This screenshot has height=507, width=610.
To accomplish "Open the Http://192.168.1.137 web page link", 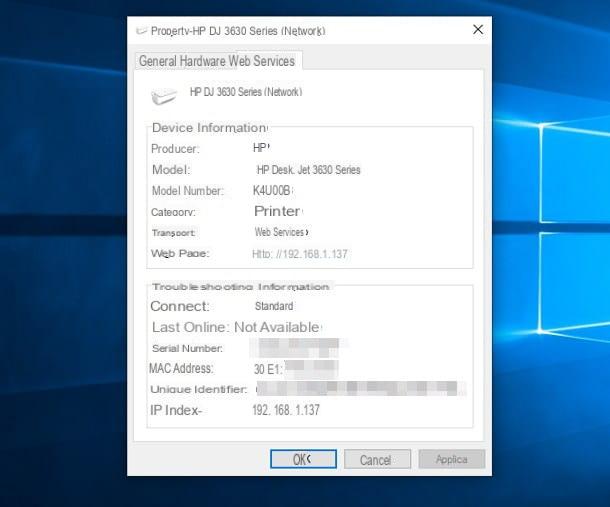I will tap(300, 254).
